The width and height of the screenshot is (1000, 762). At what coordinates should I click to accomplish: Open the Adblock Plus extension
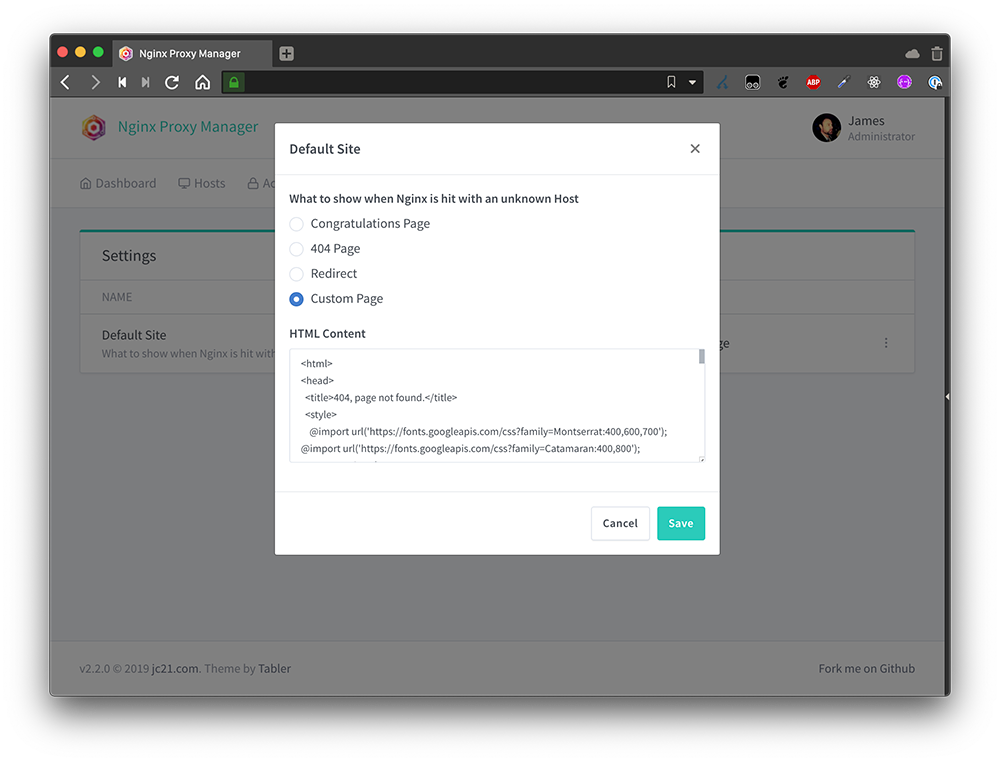point(813,82)
